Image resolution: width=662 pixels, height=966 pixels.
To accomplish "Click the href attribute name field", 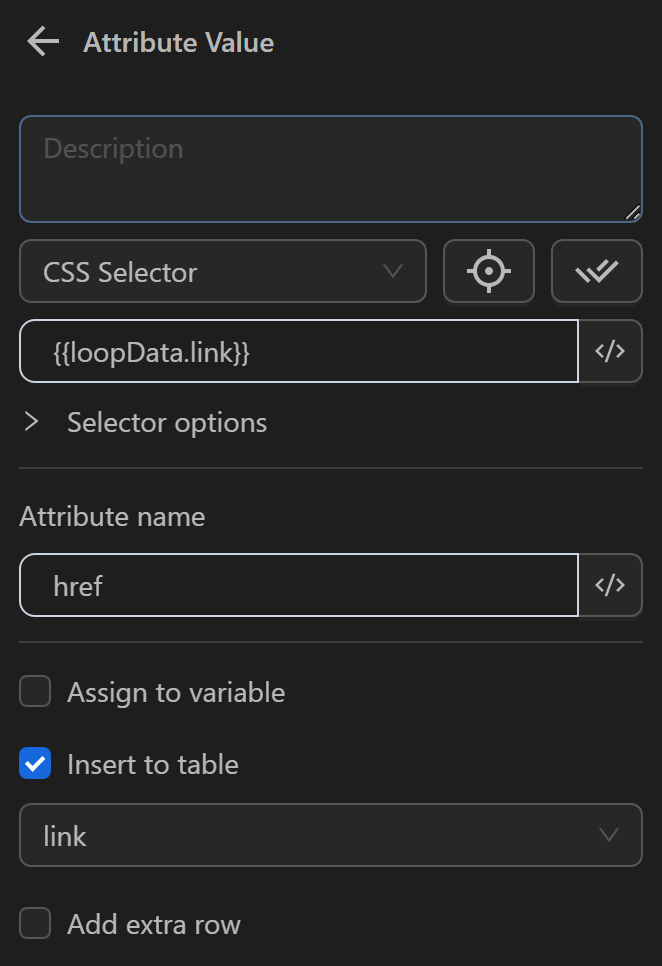I will tap(300, 585).
